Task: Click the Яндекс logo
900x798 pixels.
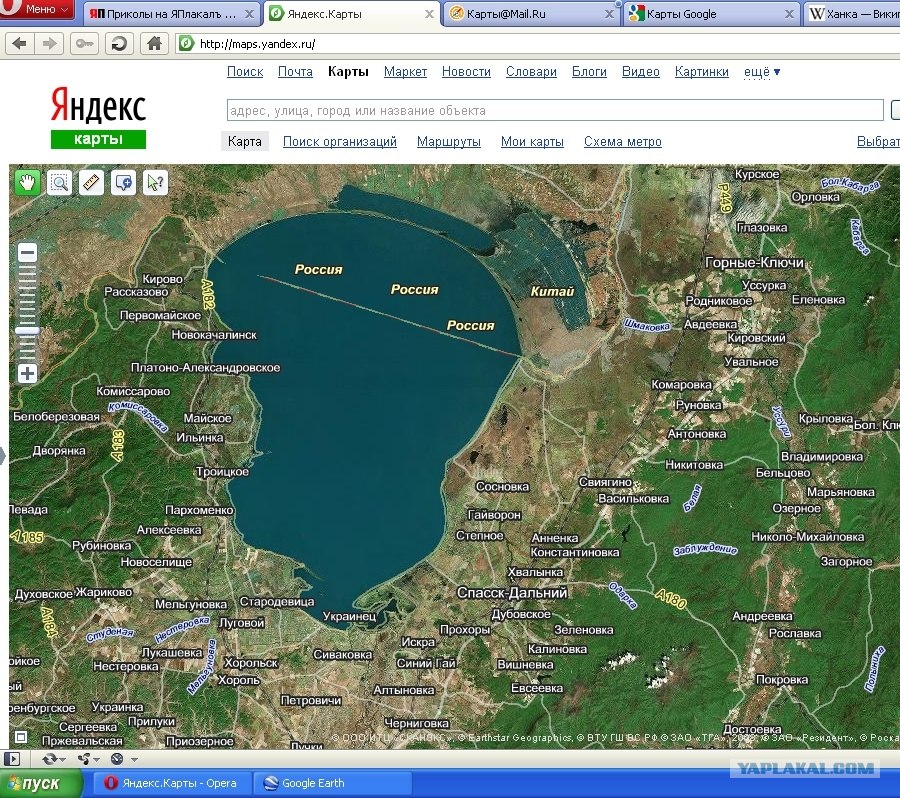Action: click(98, 106)
